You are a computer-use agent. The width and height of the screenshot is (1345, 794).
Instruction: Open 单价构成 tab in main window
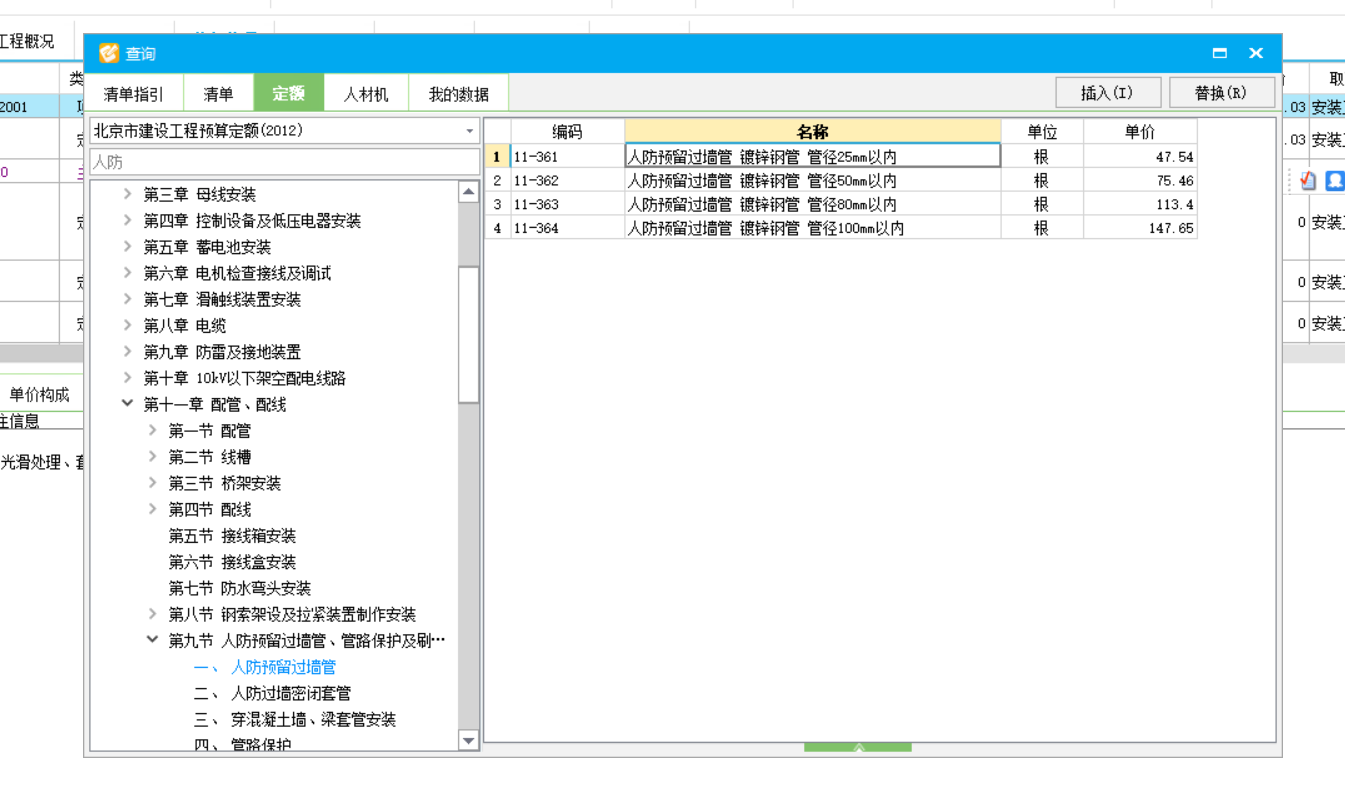pos(40,394)
